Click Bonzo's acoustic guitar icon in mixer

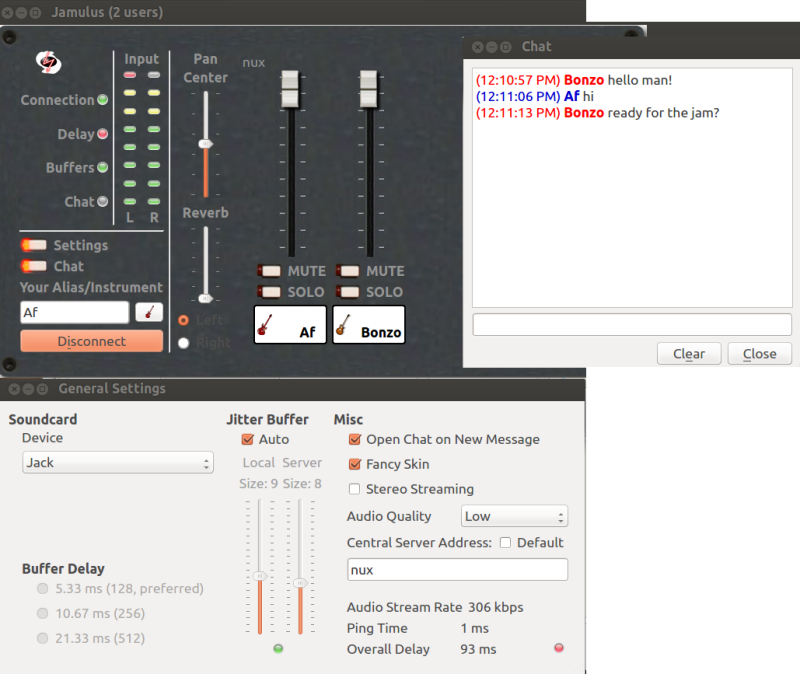343,324
